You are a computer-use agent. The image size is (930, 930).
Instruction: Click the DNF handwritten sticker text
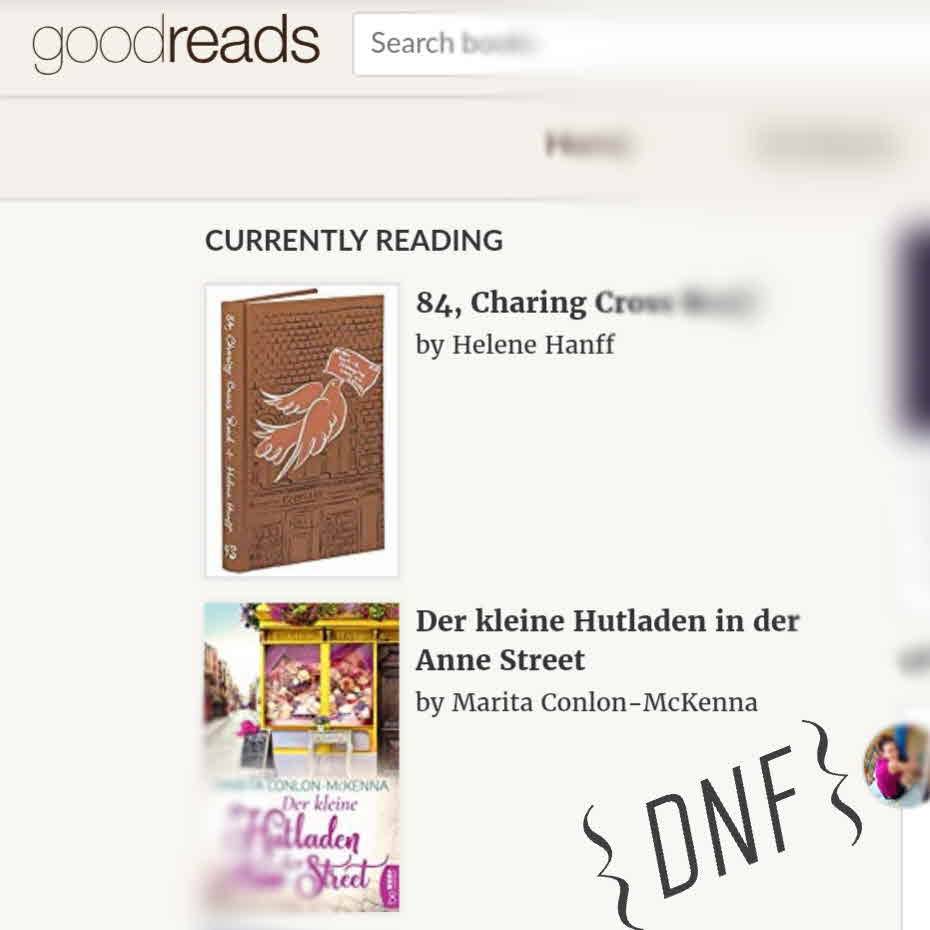click(x=719, y=822)
